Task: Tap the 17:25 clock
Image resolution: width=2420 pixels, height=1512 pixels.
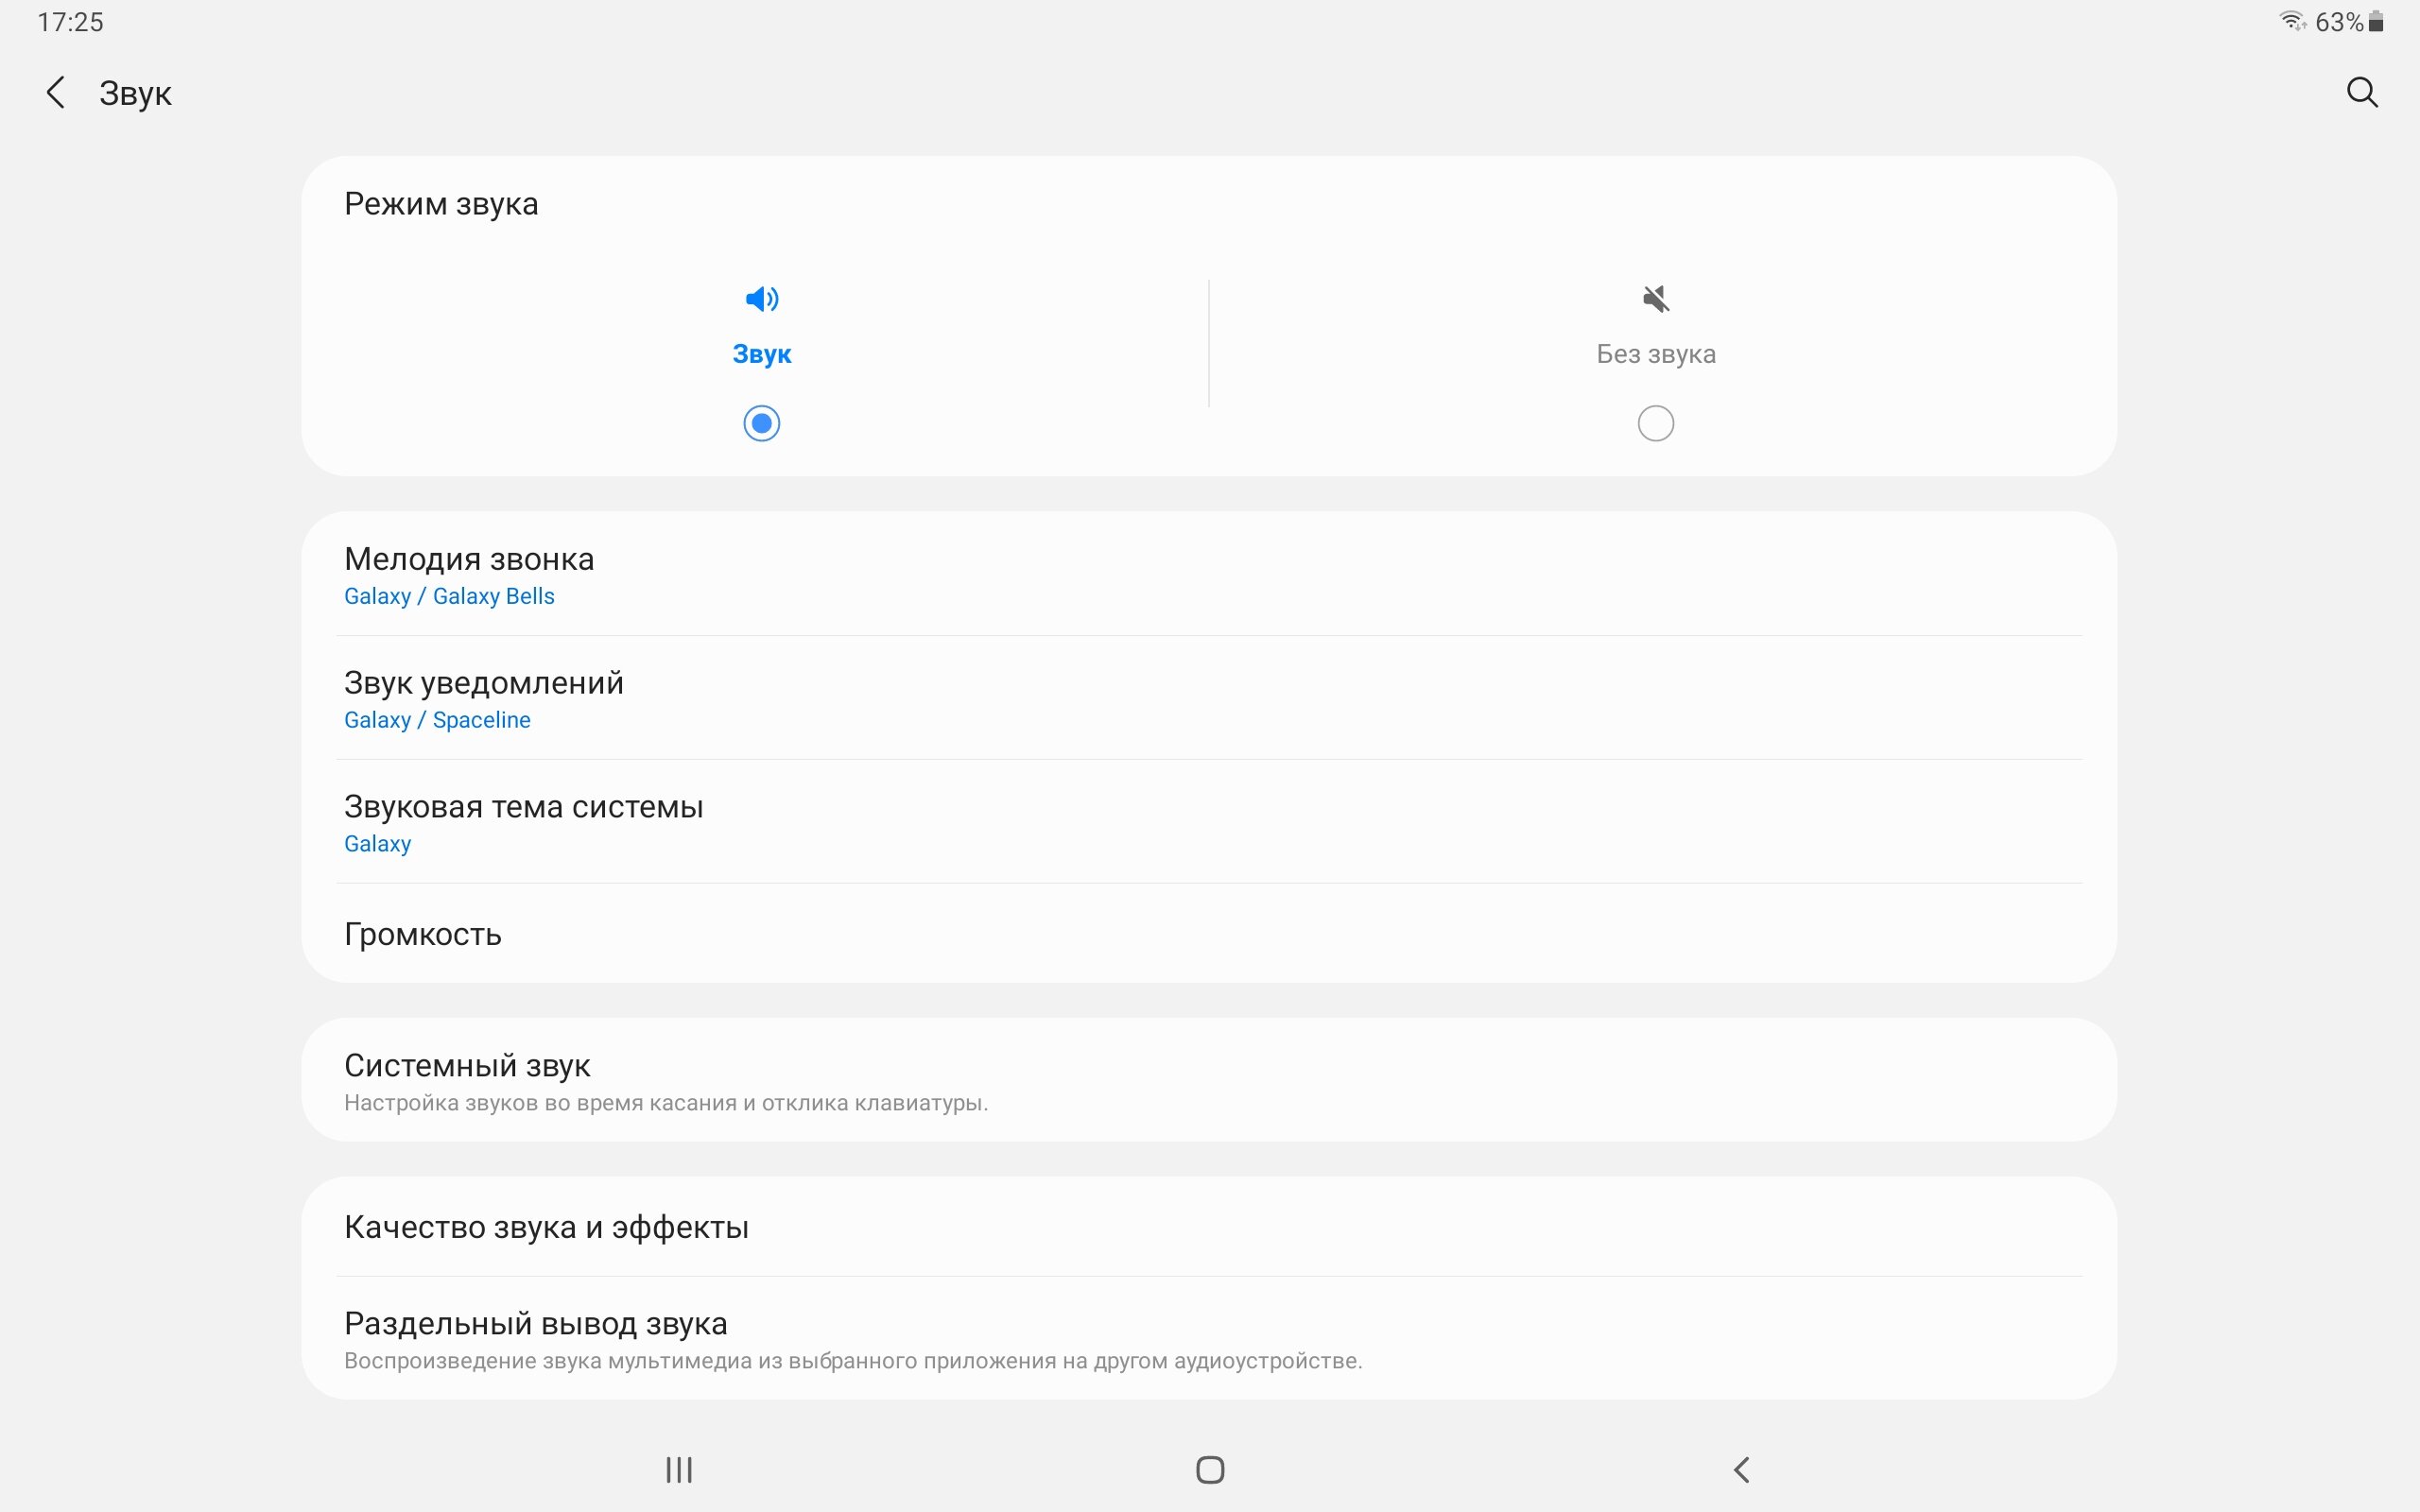Action: (x=70, y=22)
